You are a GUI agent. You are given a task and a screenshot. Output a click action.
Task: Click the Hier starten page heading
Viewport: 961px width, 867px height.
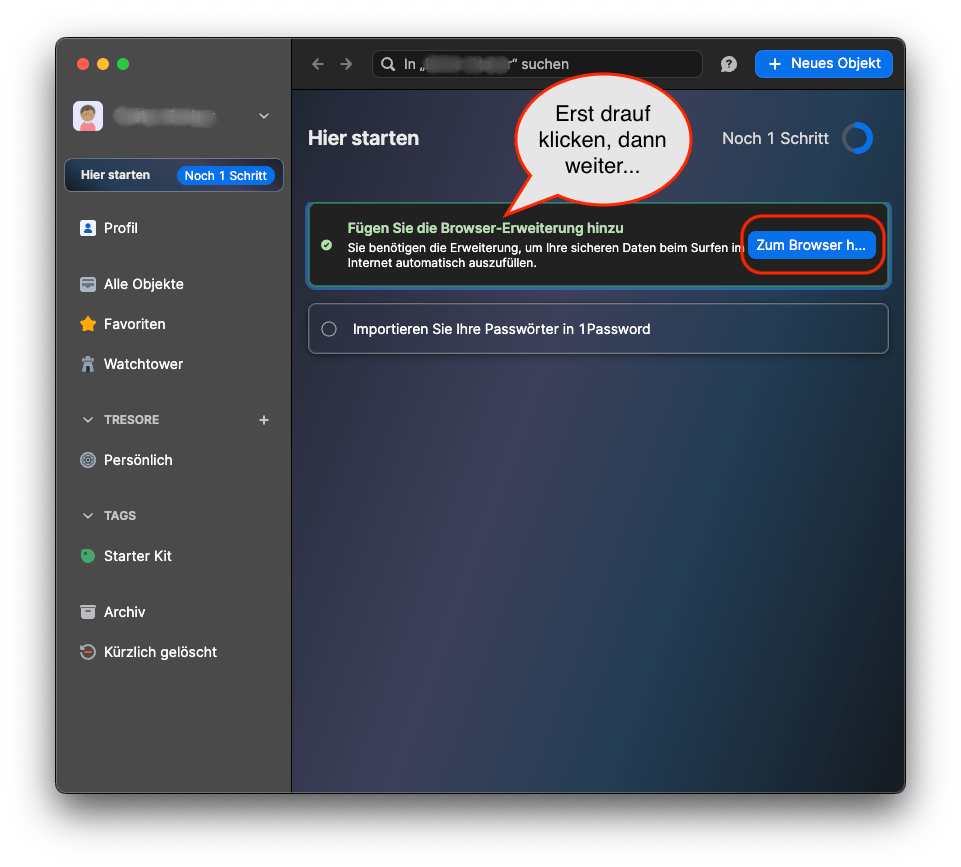click(363, 138)
